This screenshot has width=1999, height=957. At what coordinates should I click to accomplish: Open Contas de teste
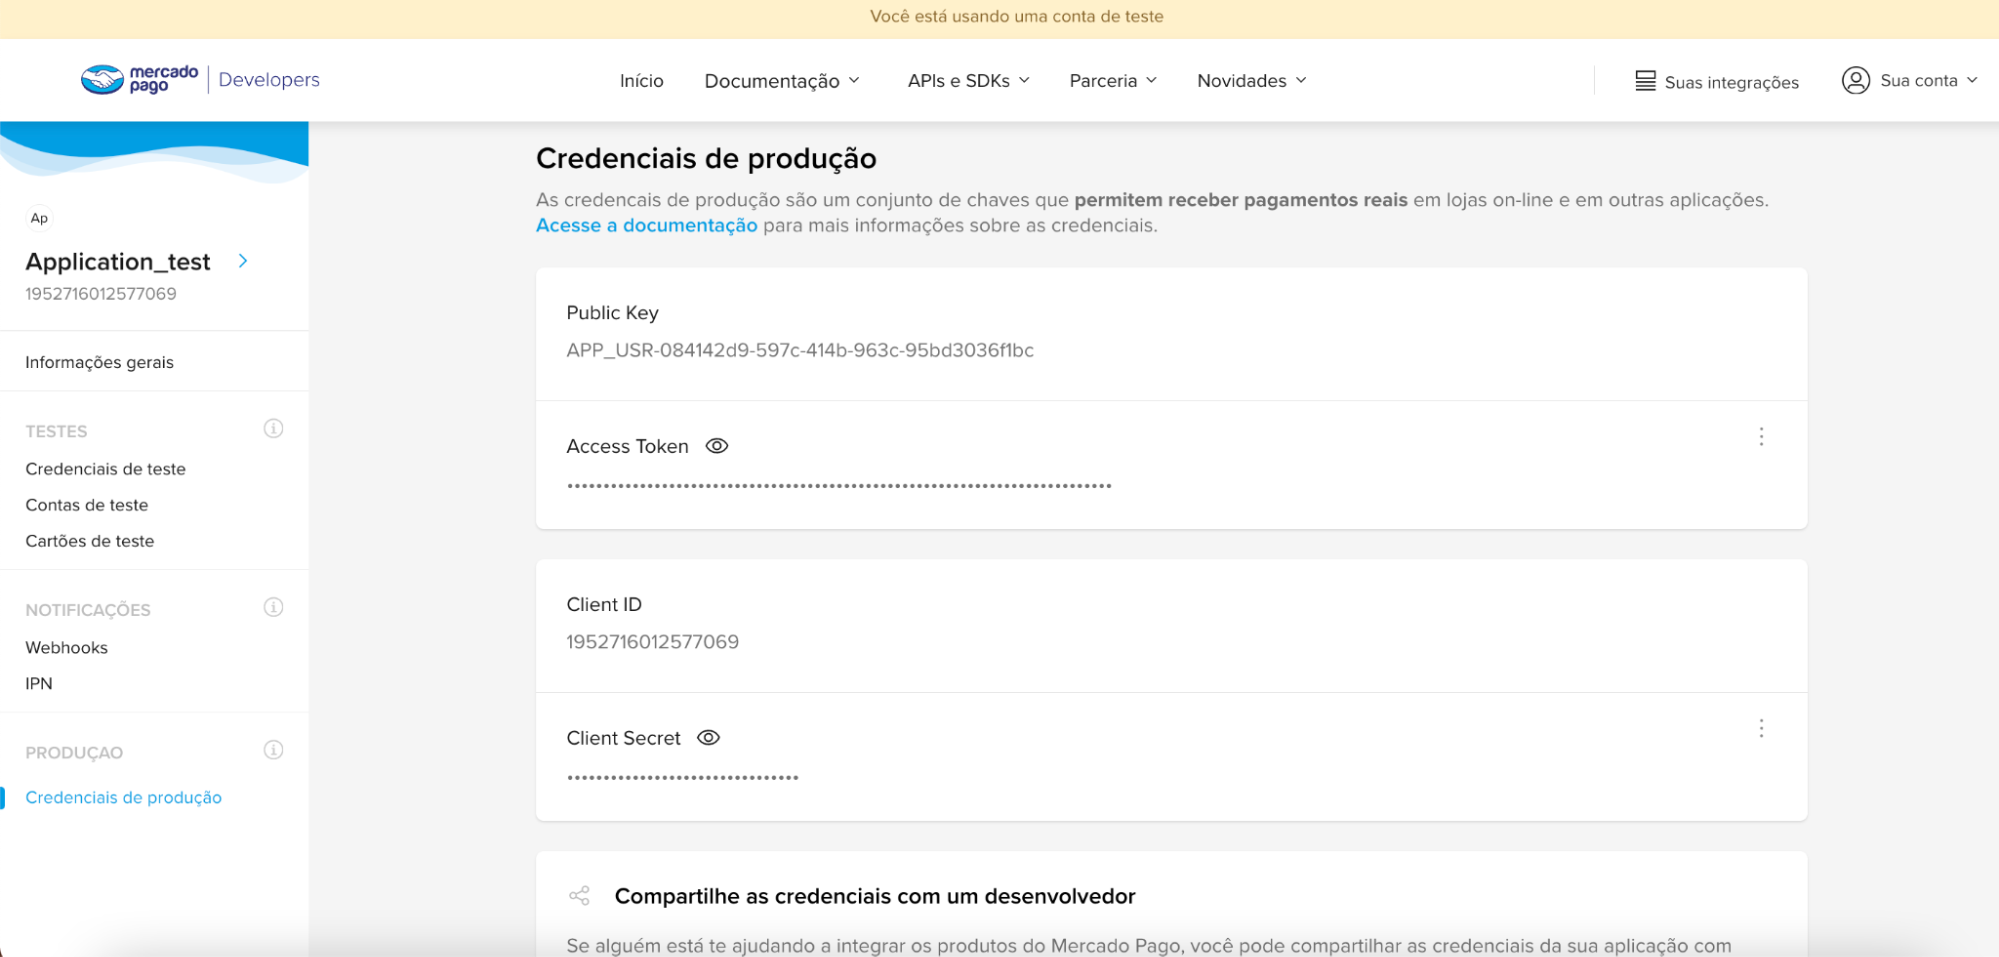[x=86, y=505]
